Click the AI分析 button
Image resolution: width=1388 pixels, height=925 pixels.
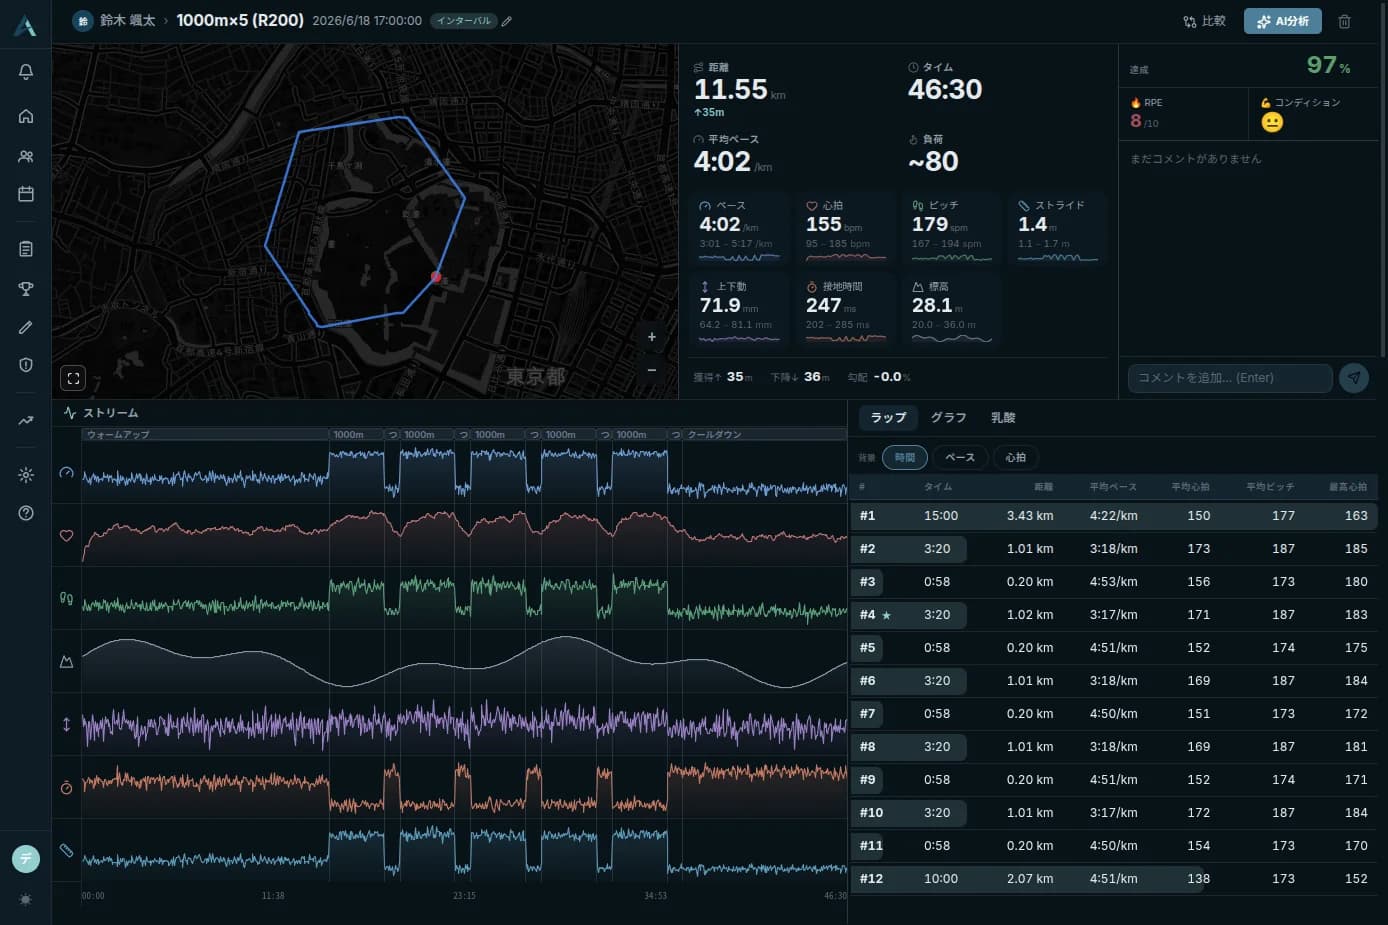1283,21
